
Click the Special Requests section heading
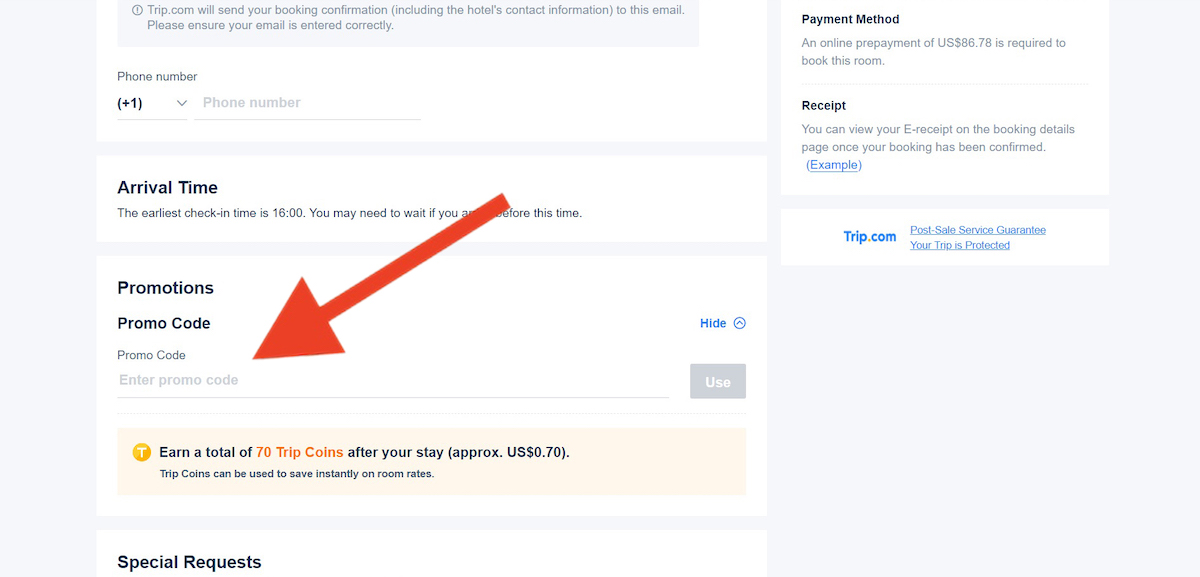(x=189, y=562)
